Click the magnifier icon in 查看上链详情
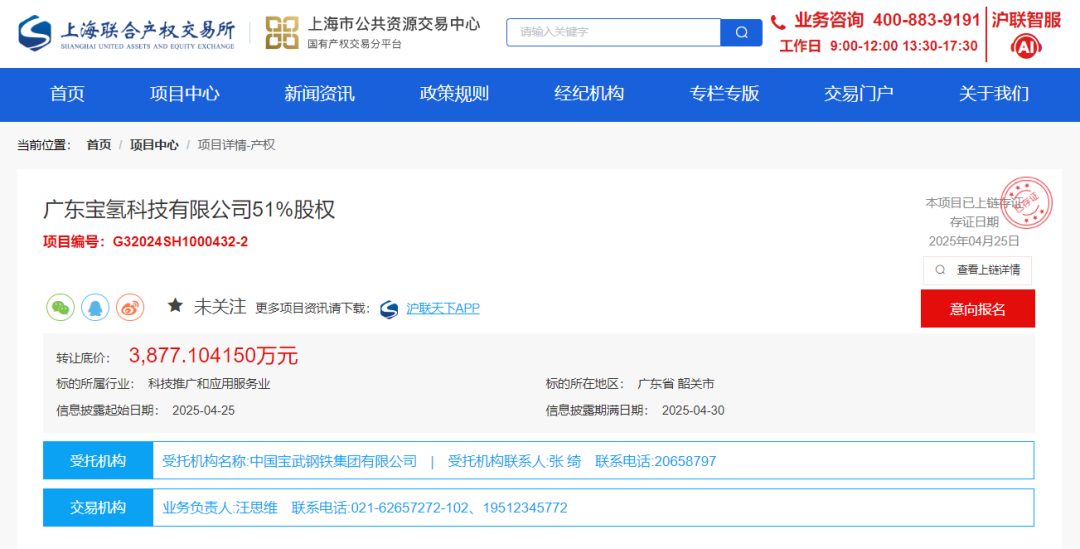1080x549 pixels. 940,270
